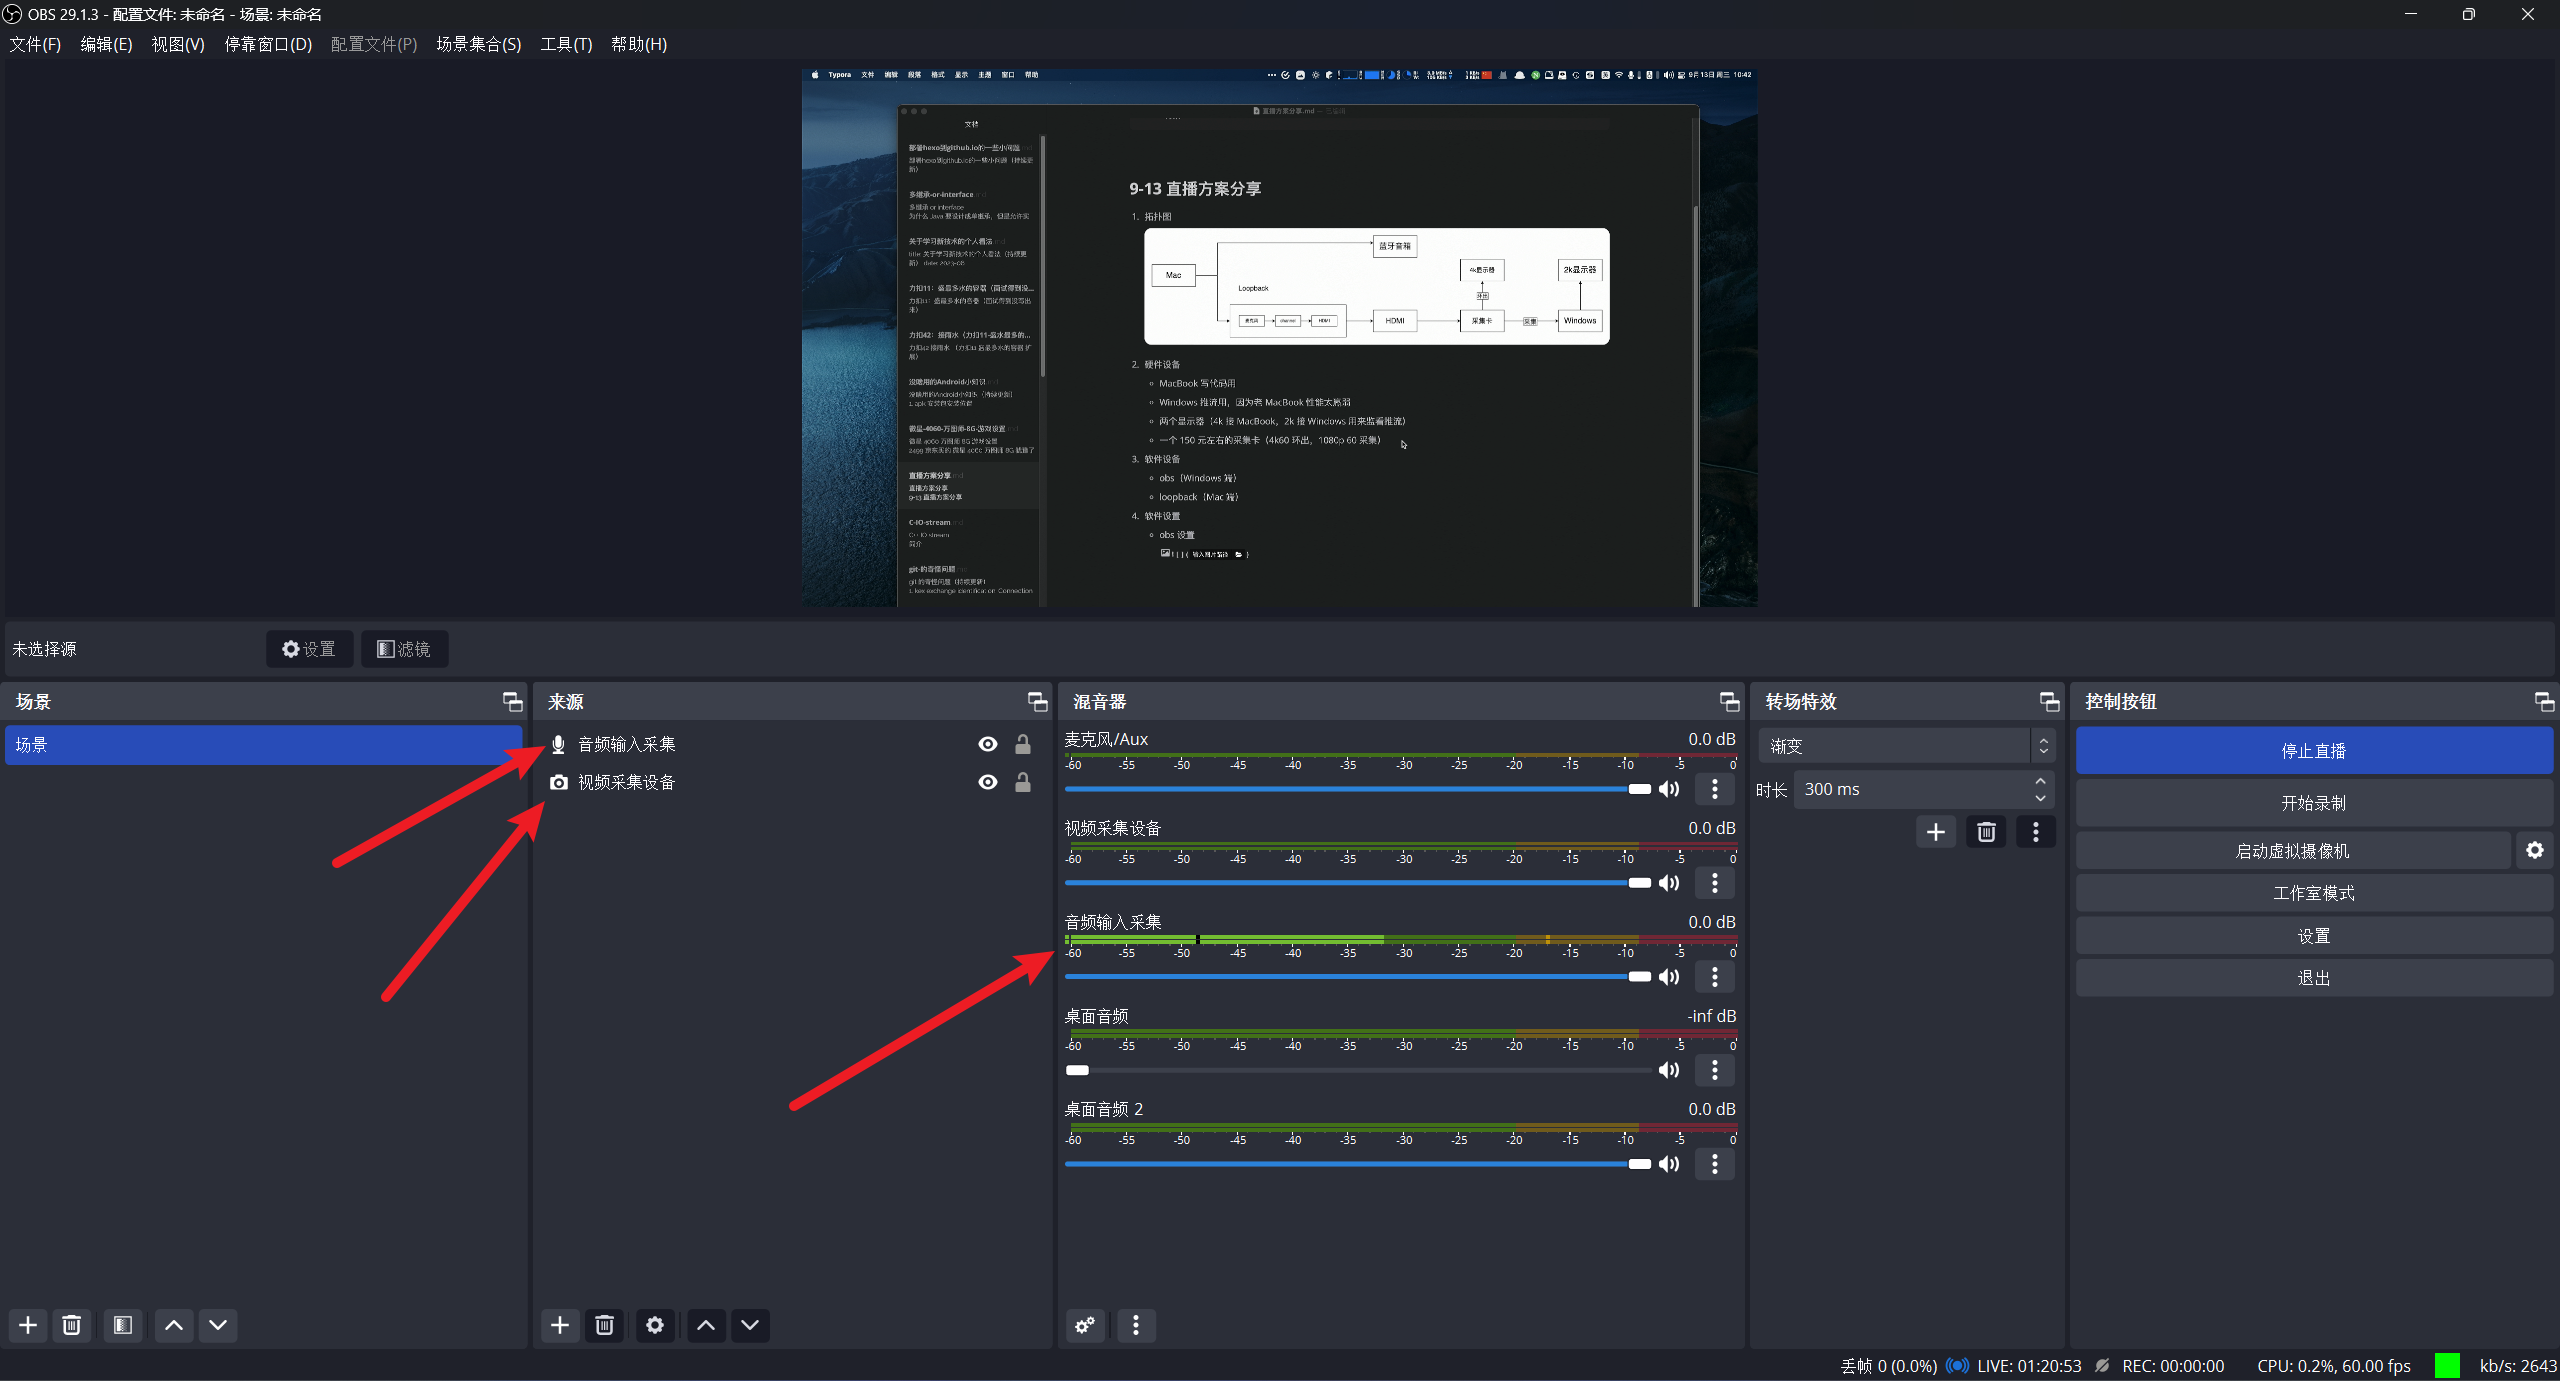Click 开始录制 button

(2314, 801)
